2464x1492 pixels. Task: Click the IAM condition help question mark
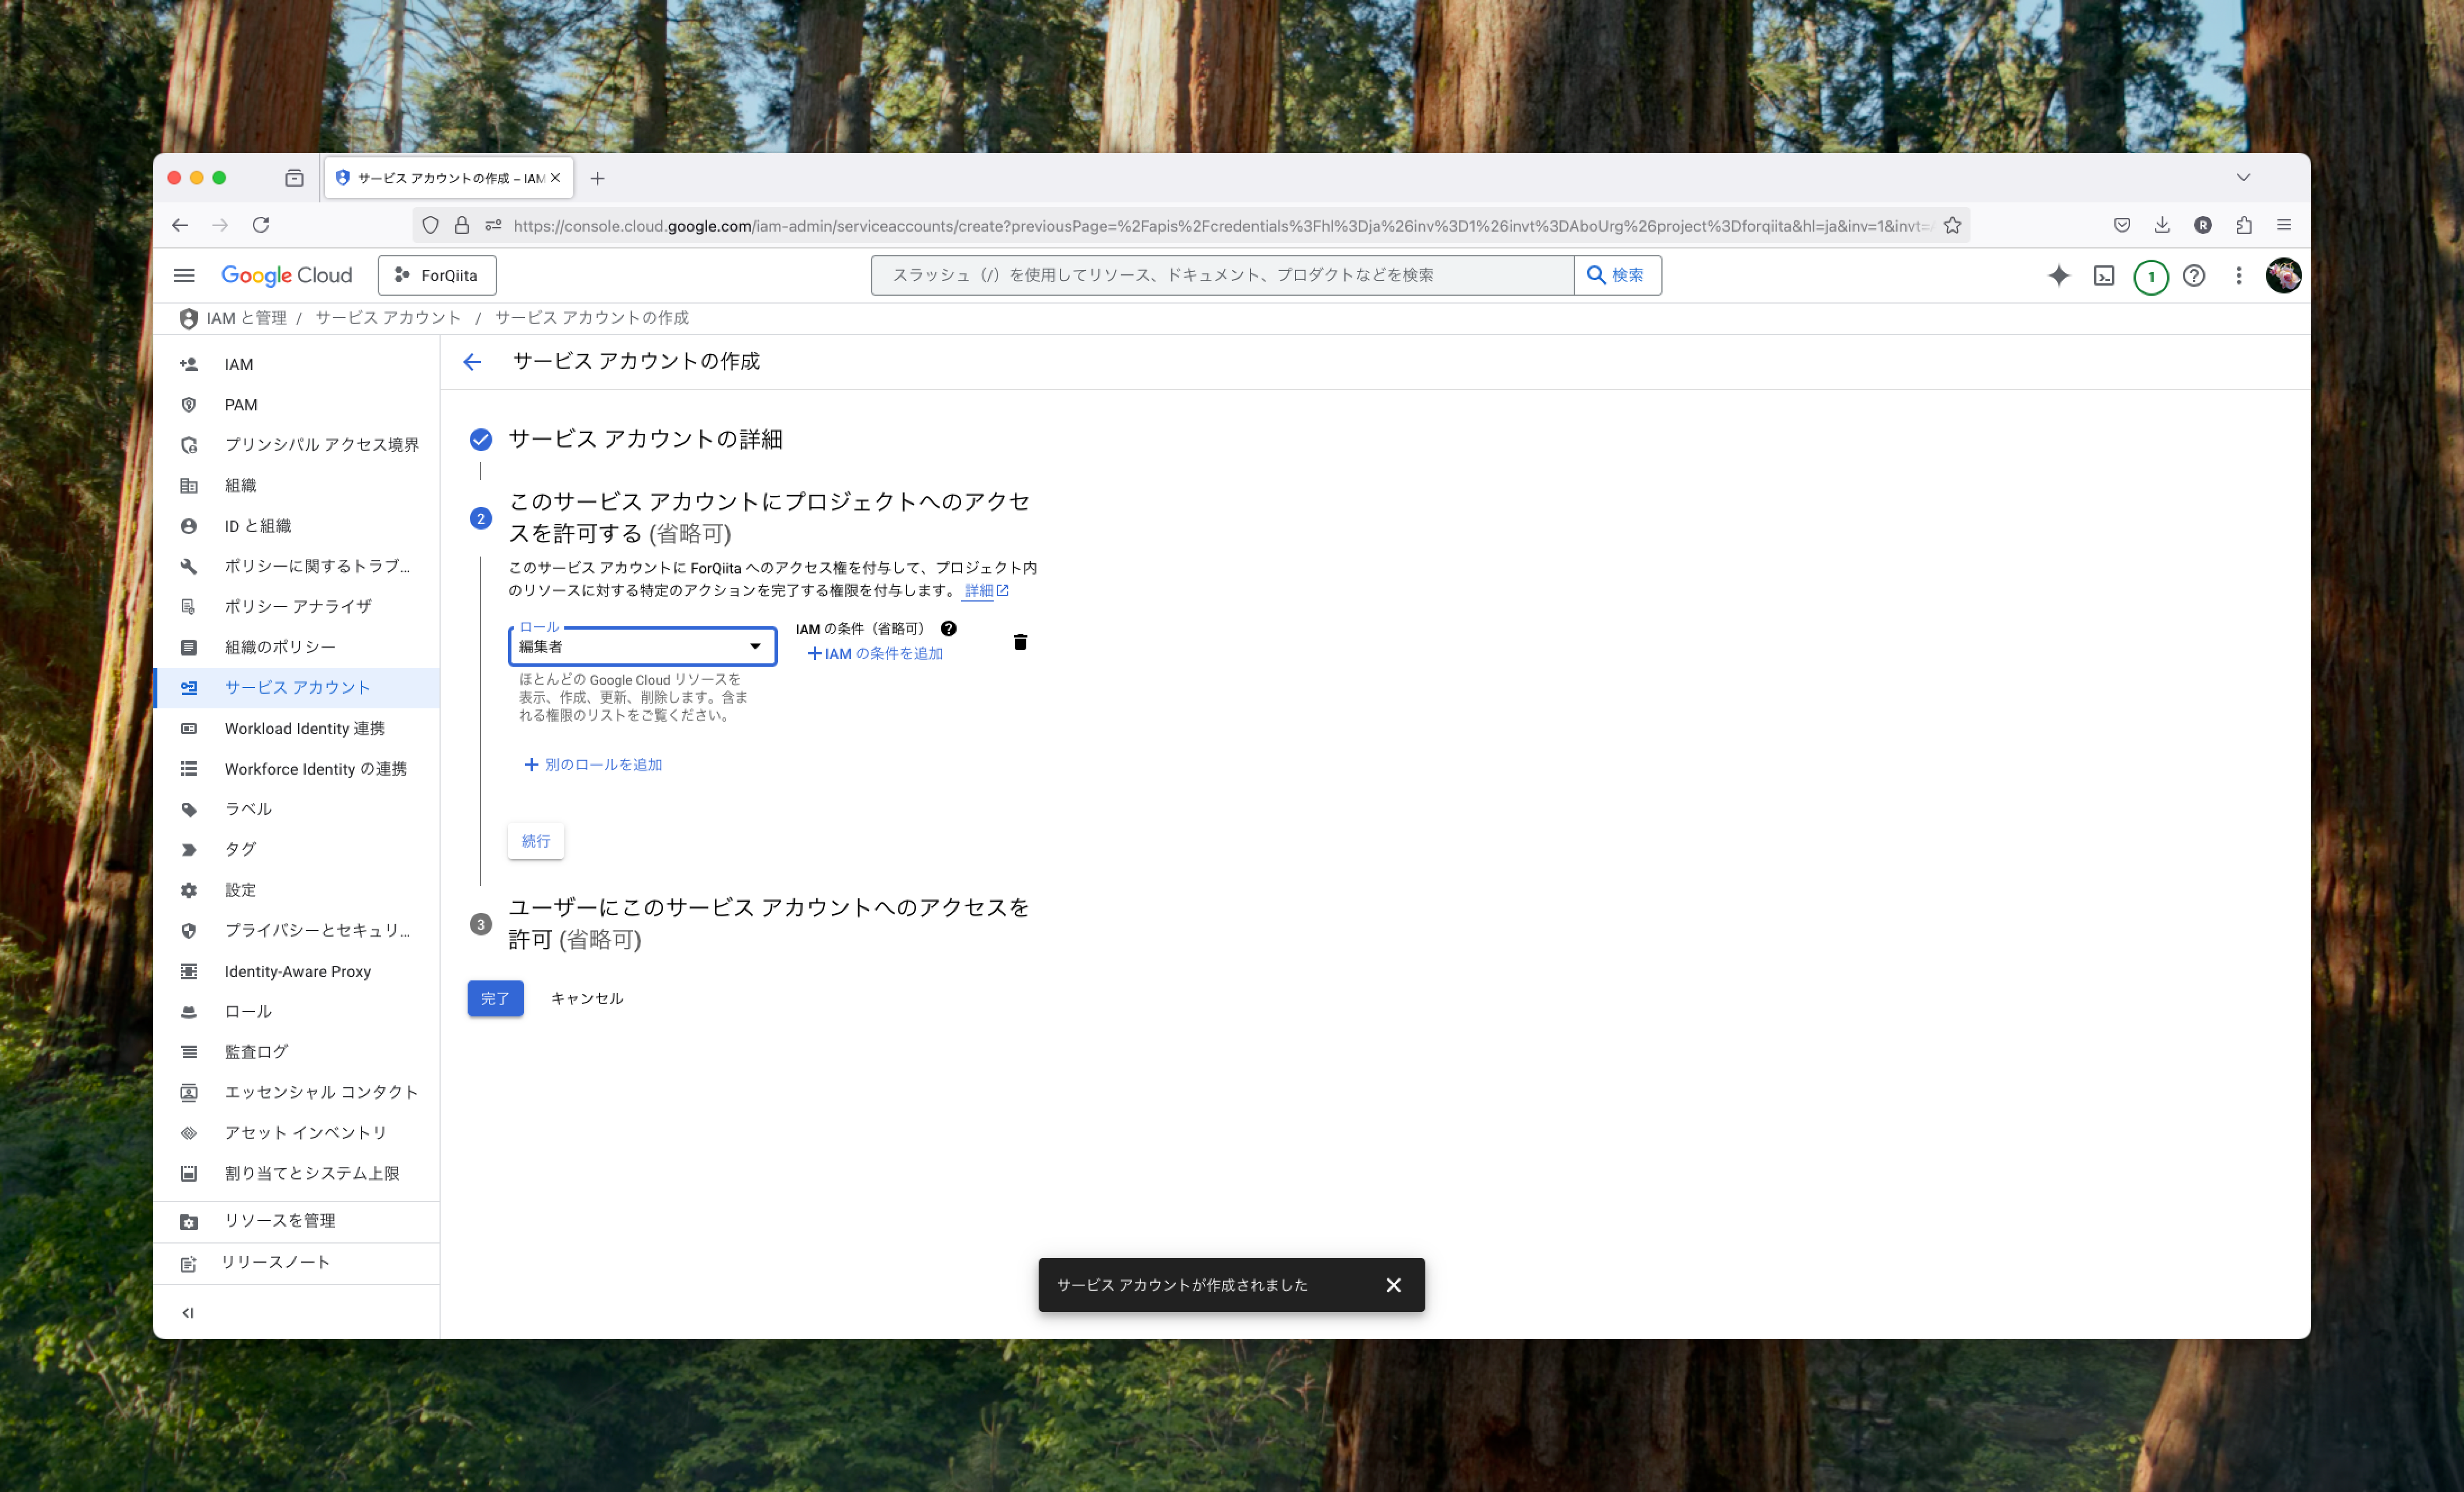click(x=948, y=629)
